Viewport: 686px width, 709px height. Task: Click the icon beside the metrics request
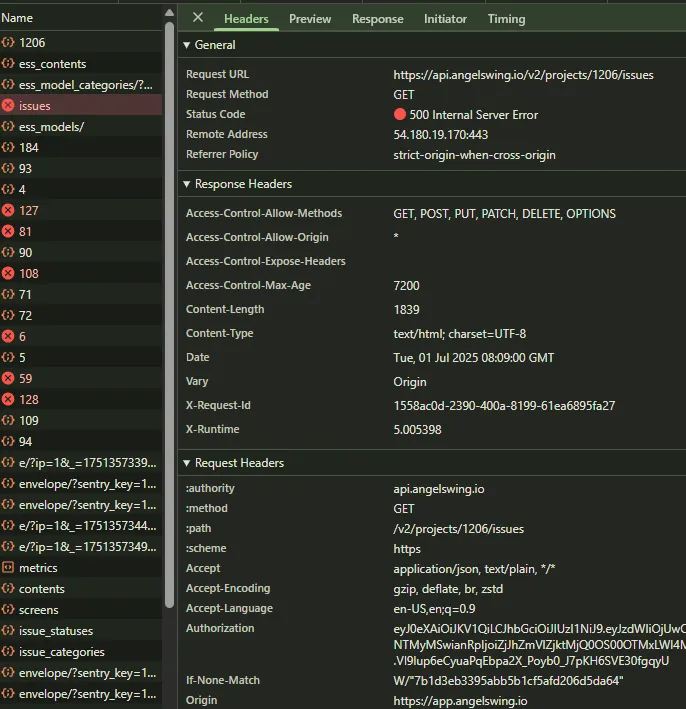9,568
